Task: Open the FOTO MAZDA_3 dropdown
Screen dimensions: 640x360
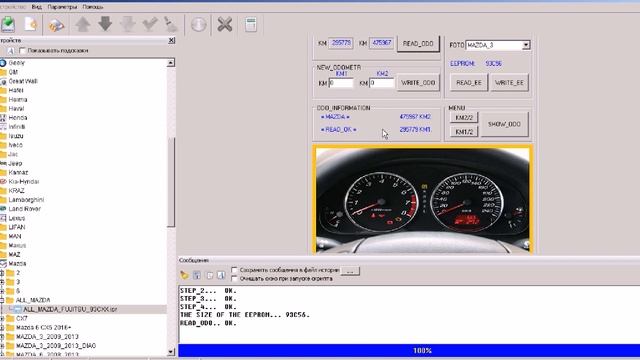Action: click(526, 45)
